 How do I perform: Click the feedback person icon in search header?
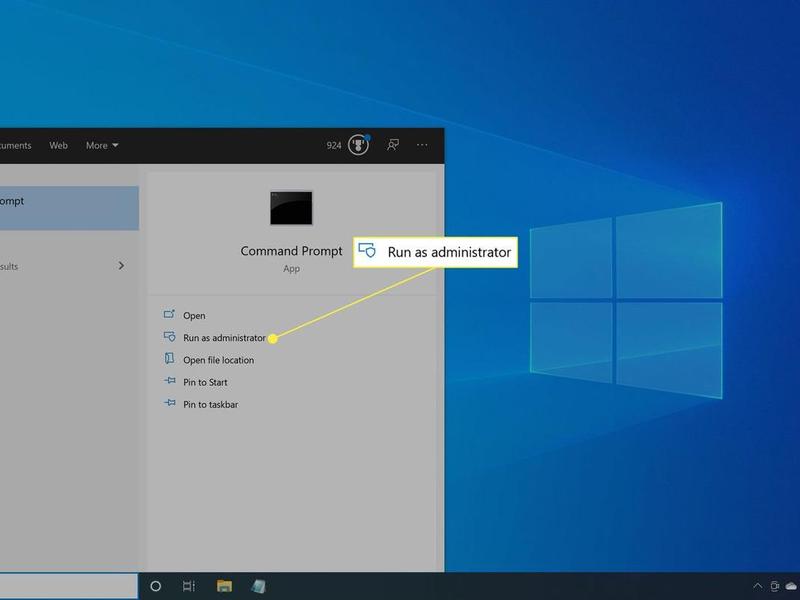point(393,145)
